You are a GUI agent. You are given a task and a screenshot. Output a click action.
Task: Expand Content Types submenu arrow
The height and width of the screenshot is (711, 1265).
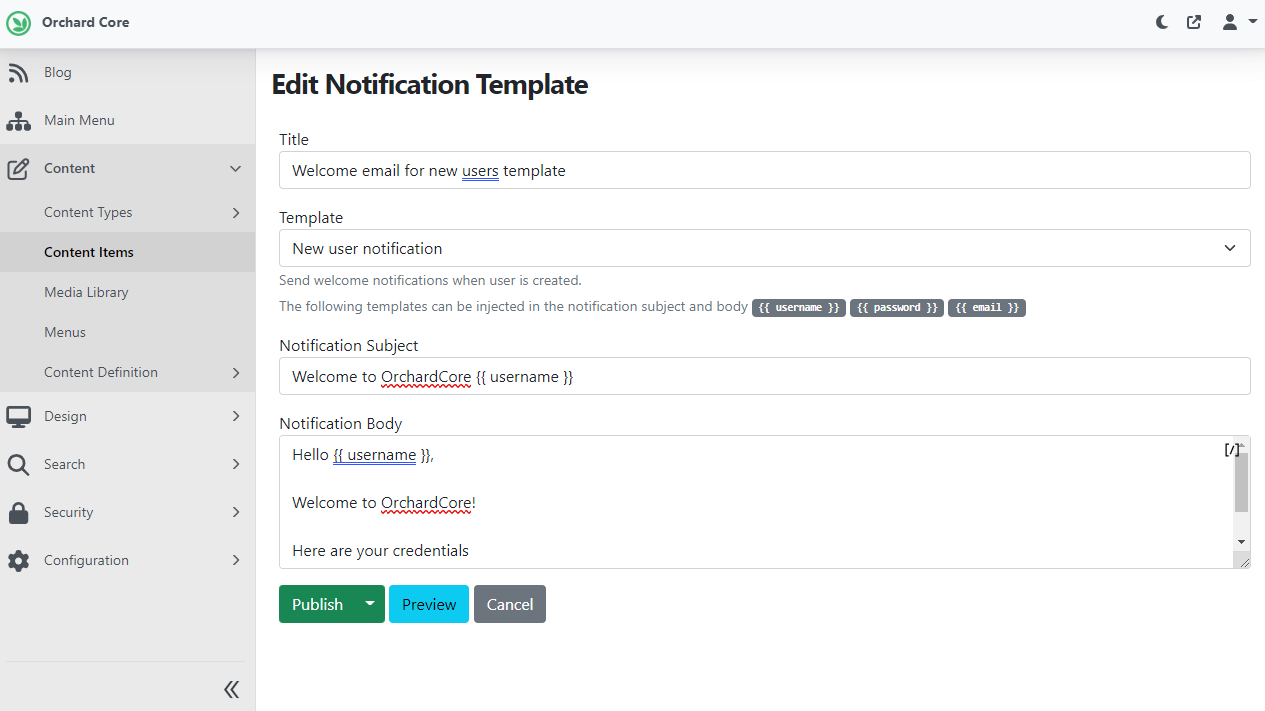point(236,212)
